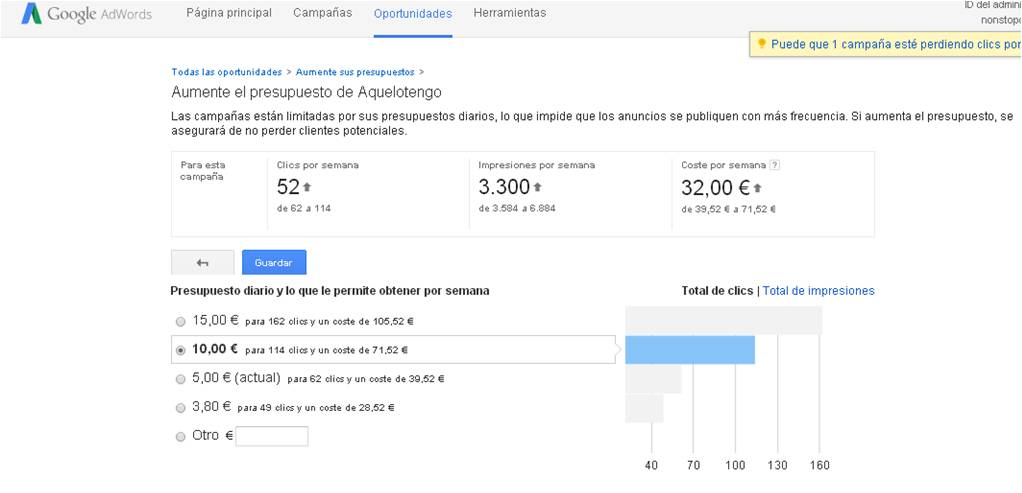Select the 10,00 € daily budget option
1022x493 pixels.
181,350
